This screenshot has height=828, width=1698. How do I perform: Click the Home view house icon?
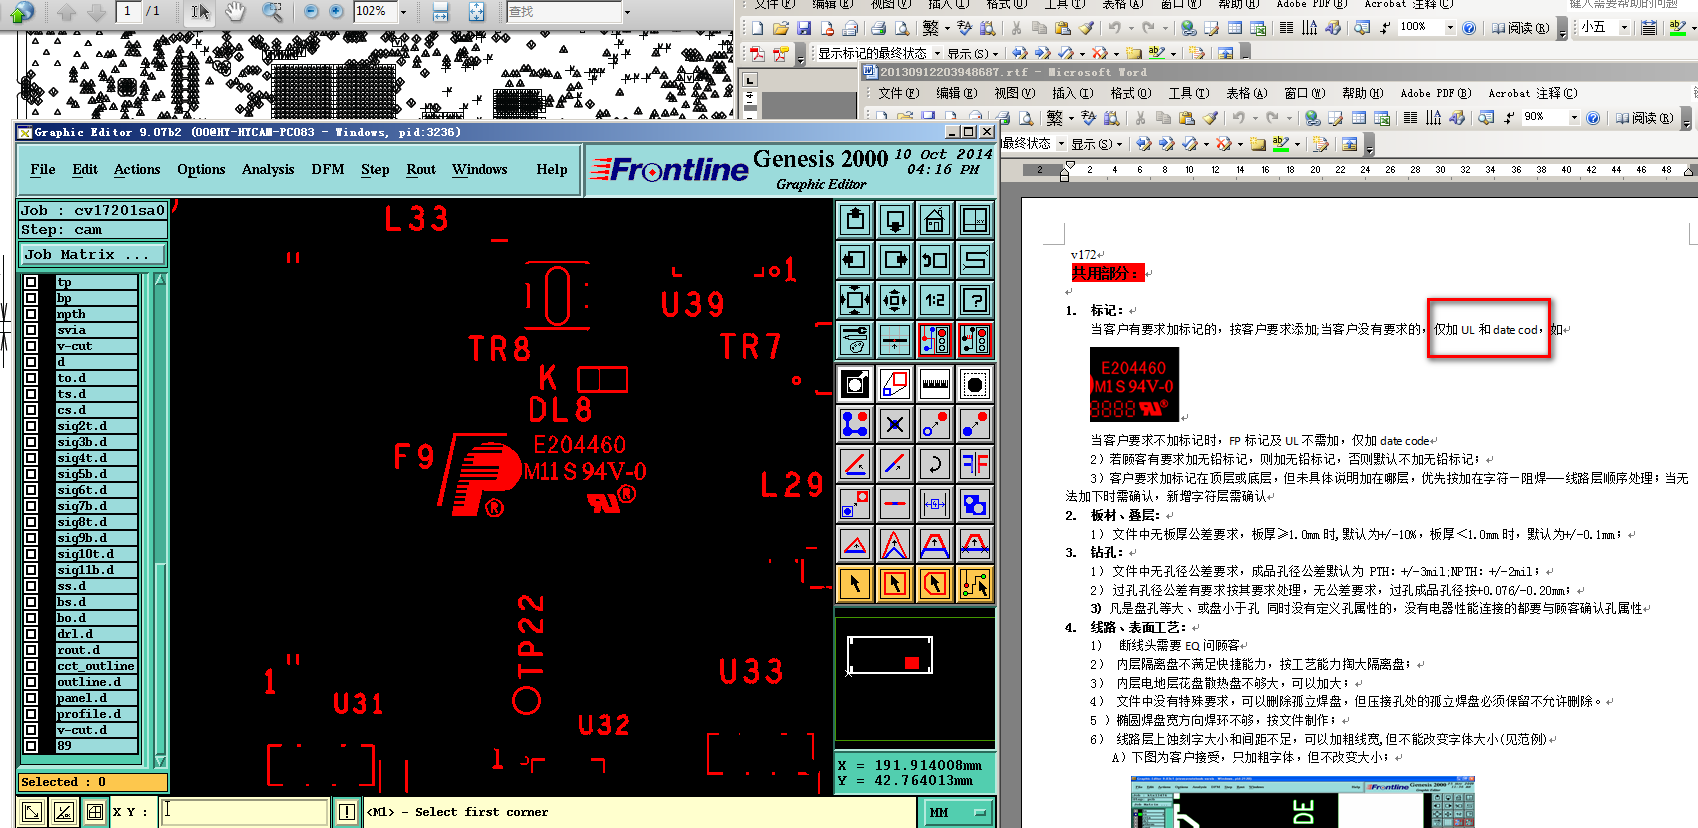click(935, 220)
